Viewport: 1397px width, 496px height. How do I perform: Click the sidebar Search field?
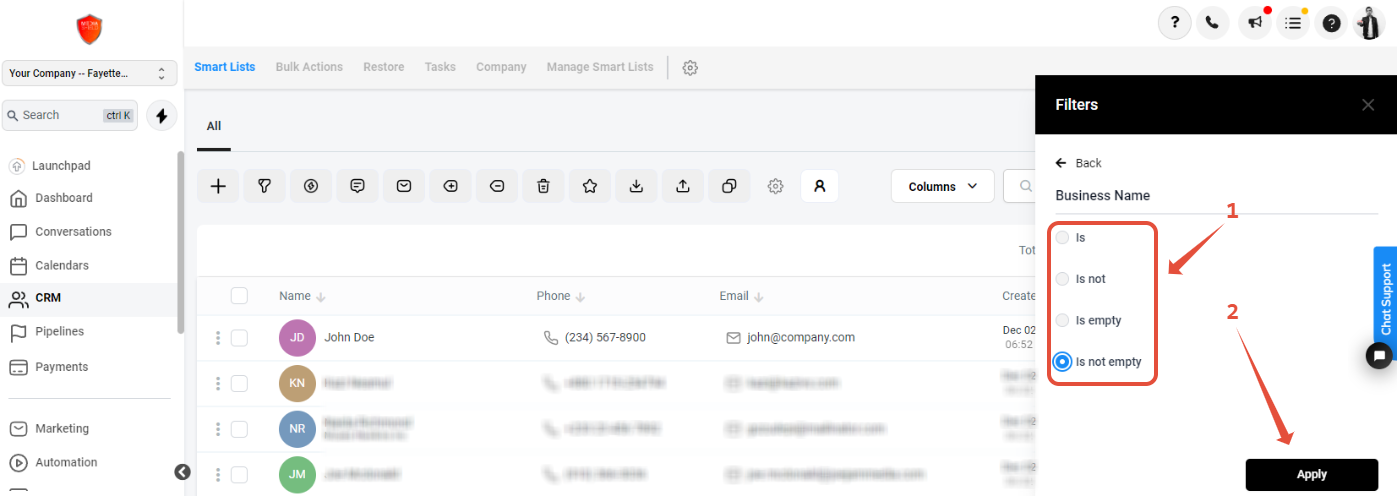tap(70, 115)
